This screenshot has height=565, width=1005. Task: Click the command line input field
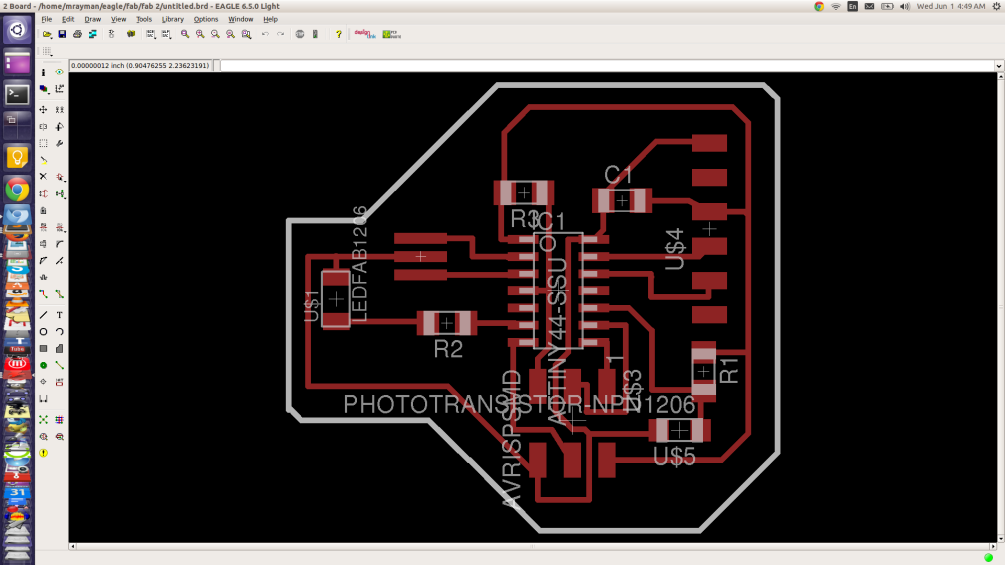pos(607,65)
